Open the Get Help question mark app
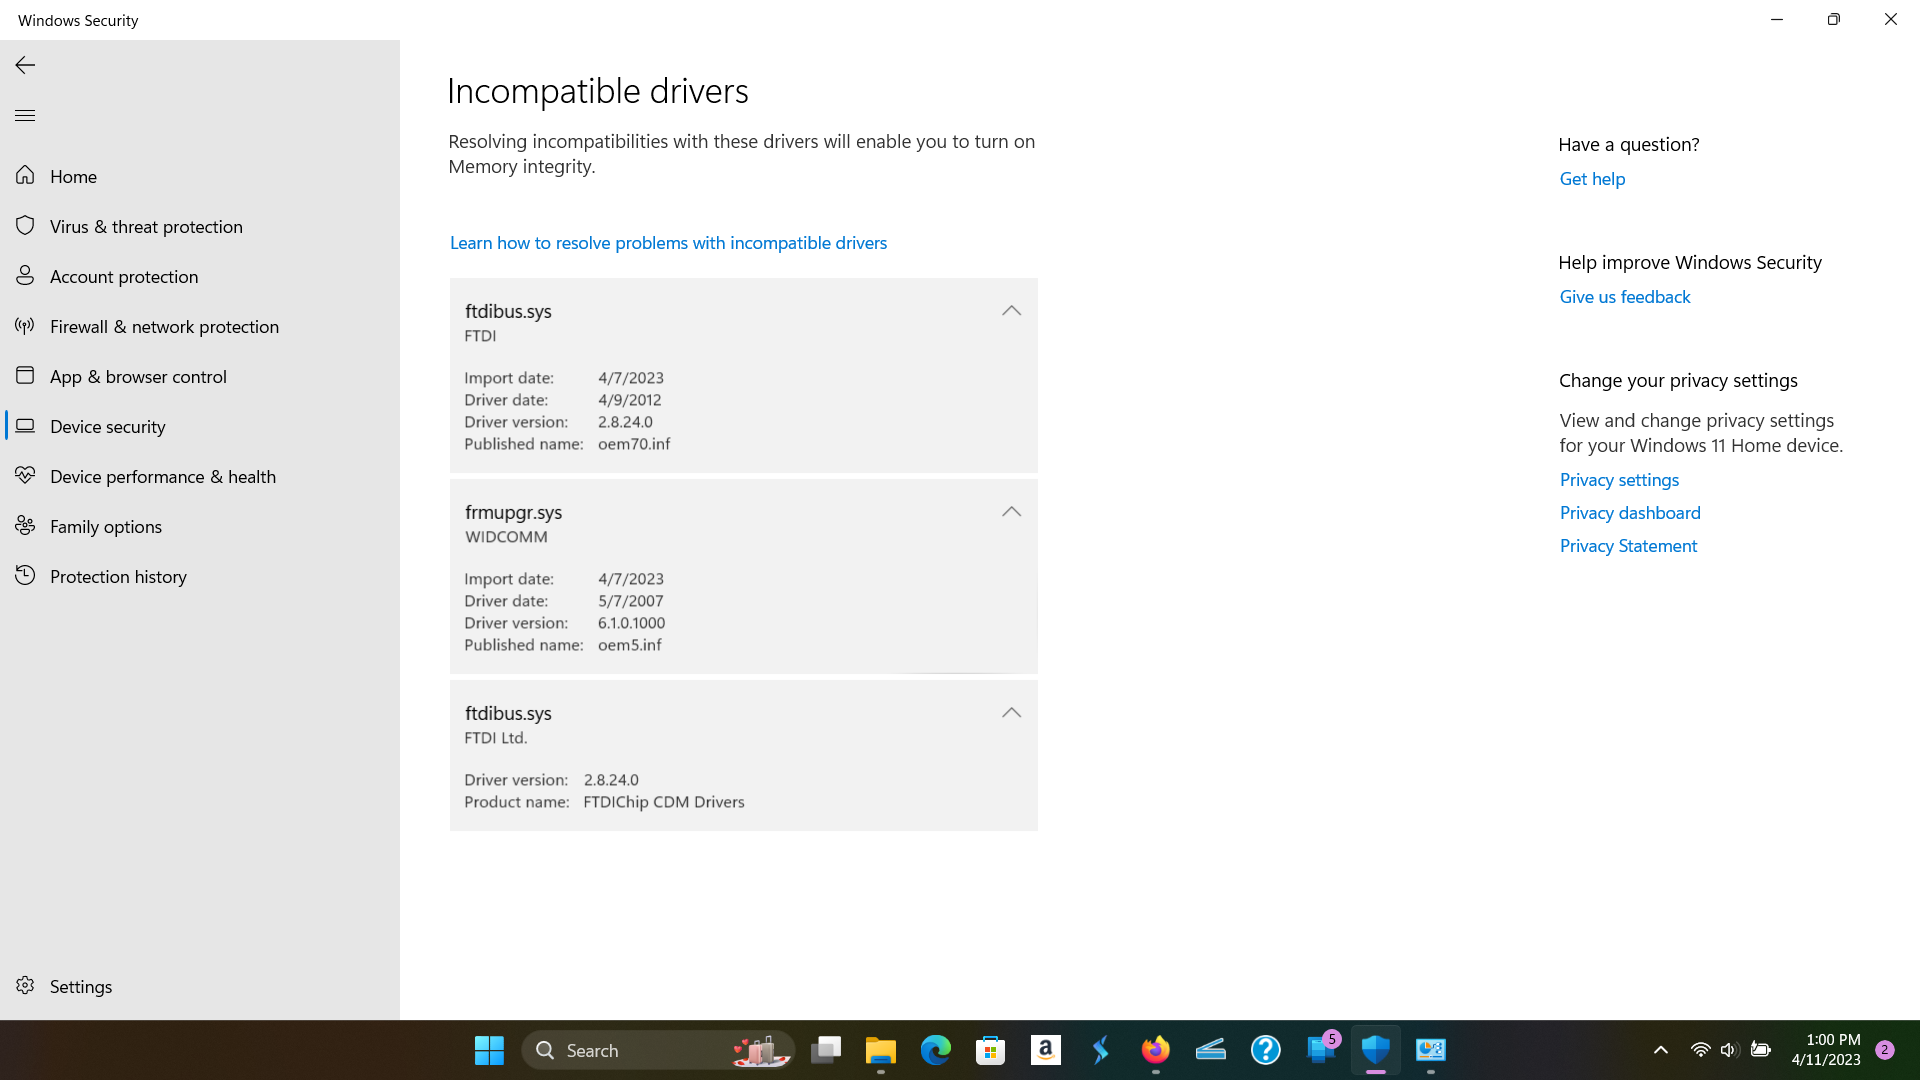 pyautogui.click(x=1265, y=1050)
